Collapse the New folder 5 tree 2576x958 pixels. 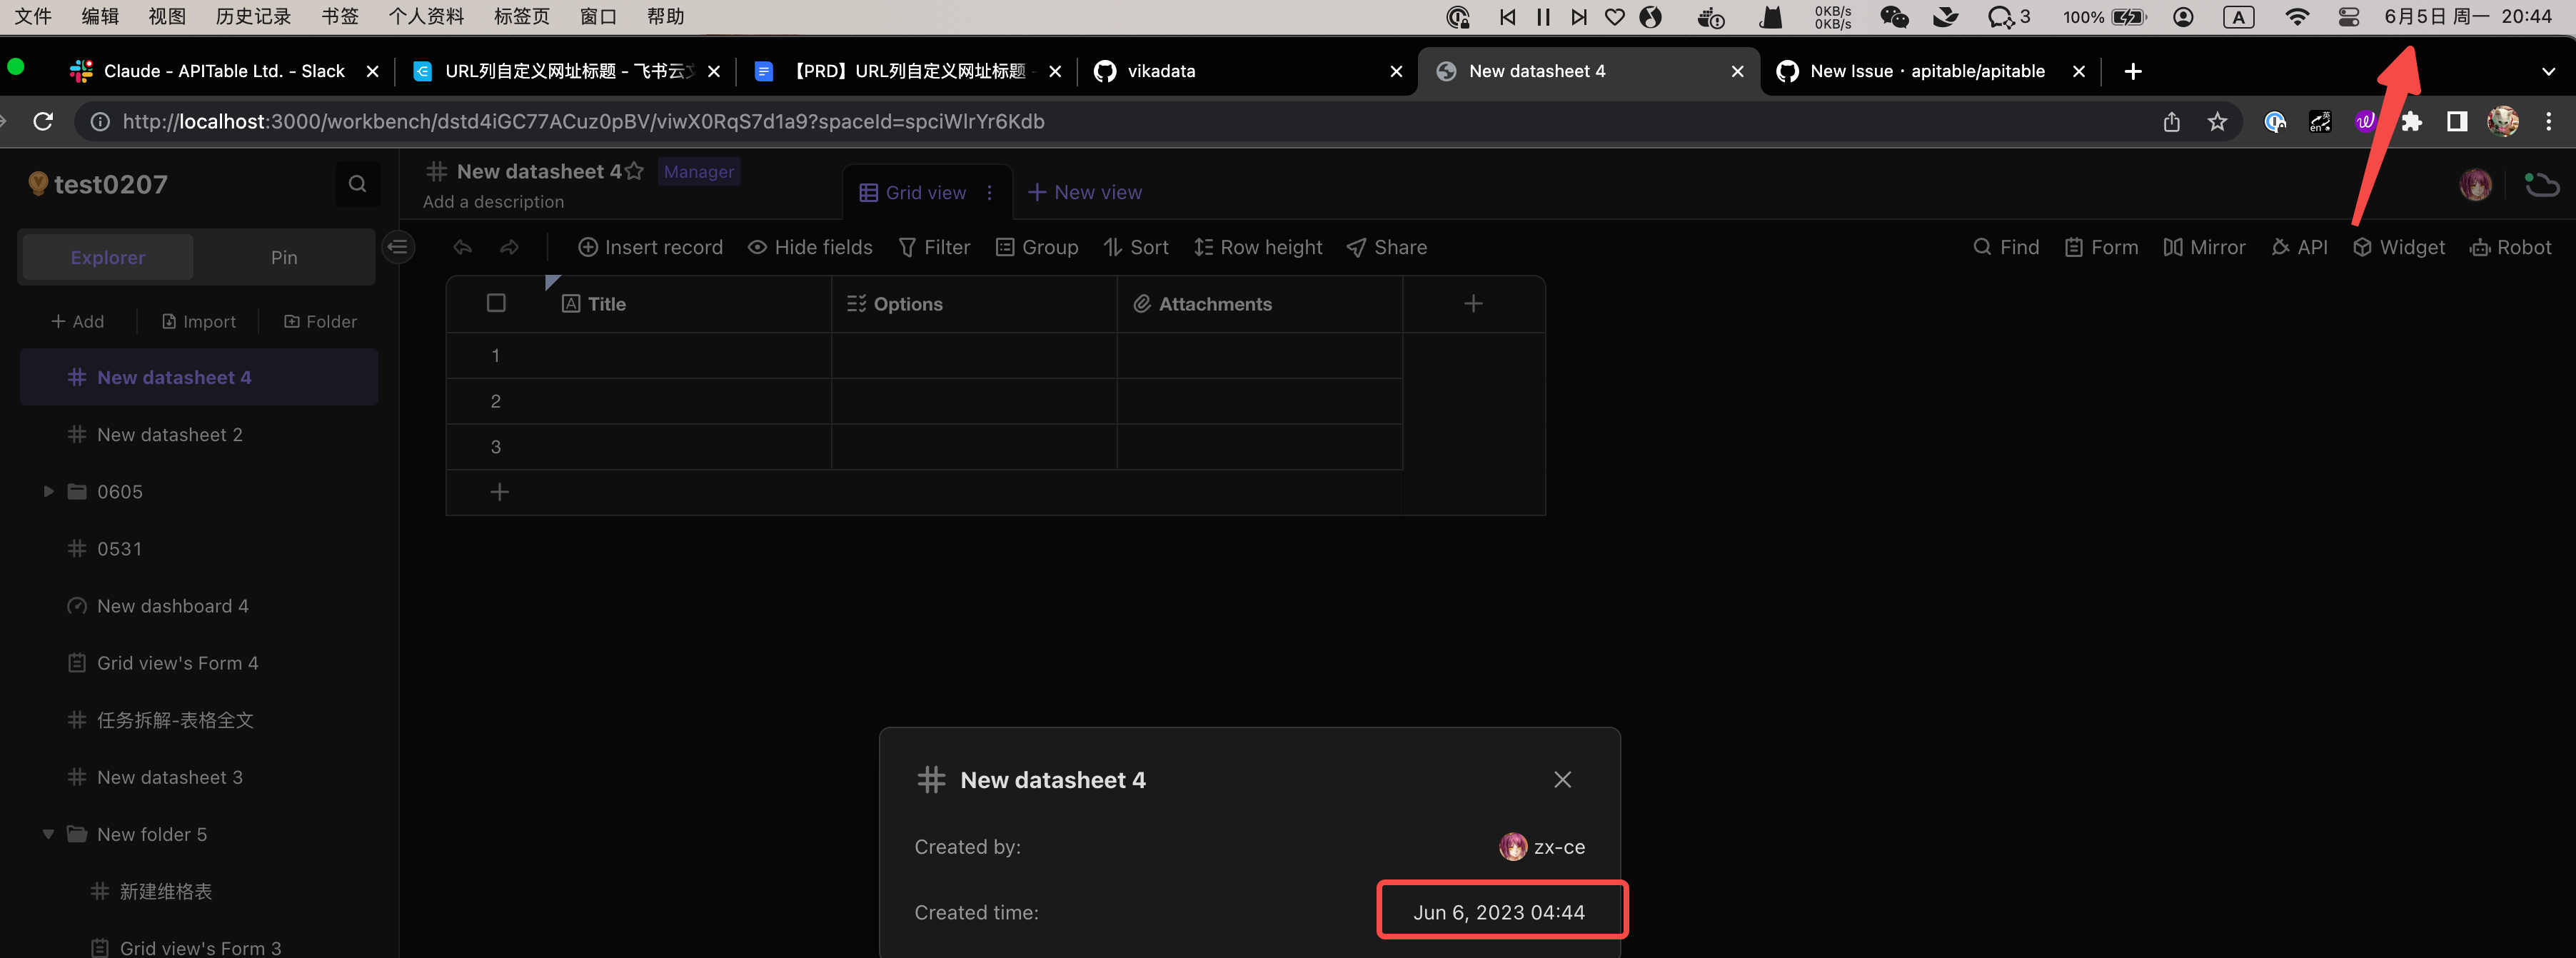click(47, 834)
